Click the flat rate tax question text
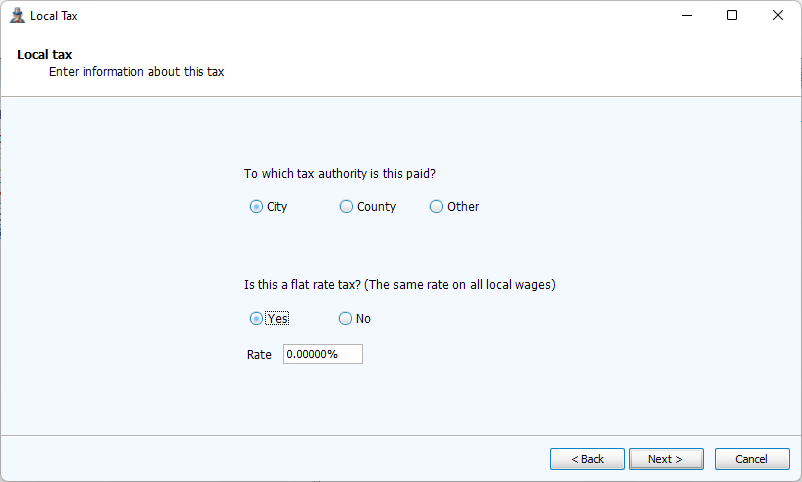The image size is (802, 482). (399, 285)
